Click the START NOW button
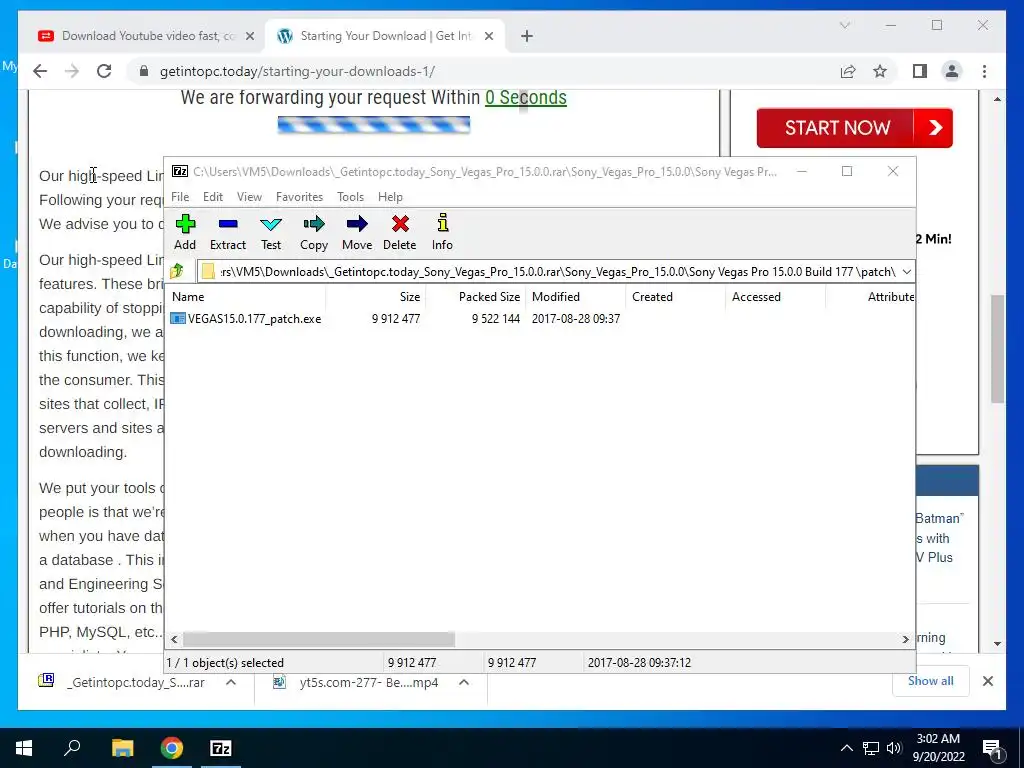 click(x=854, y=127)
